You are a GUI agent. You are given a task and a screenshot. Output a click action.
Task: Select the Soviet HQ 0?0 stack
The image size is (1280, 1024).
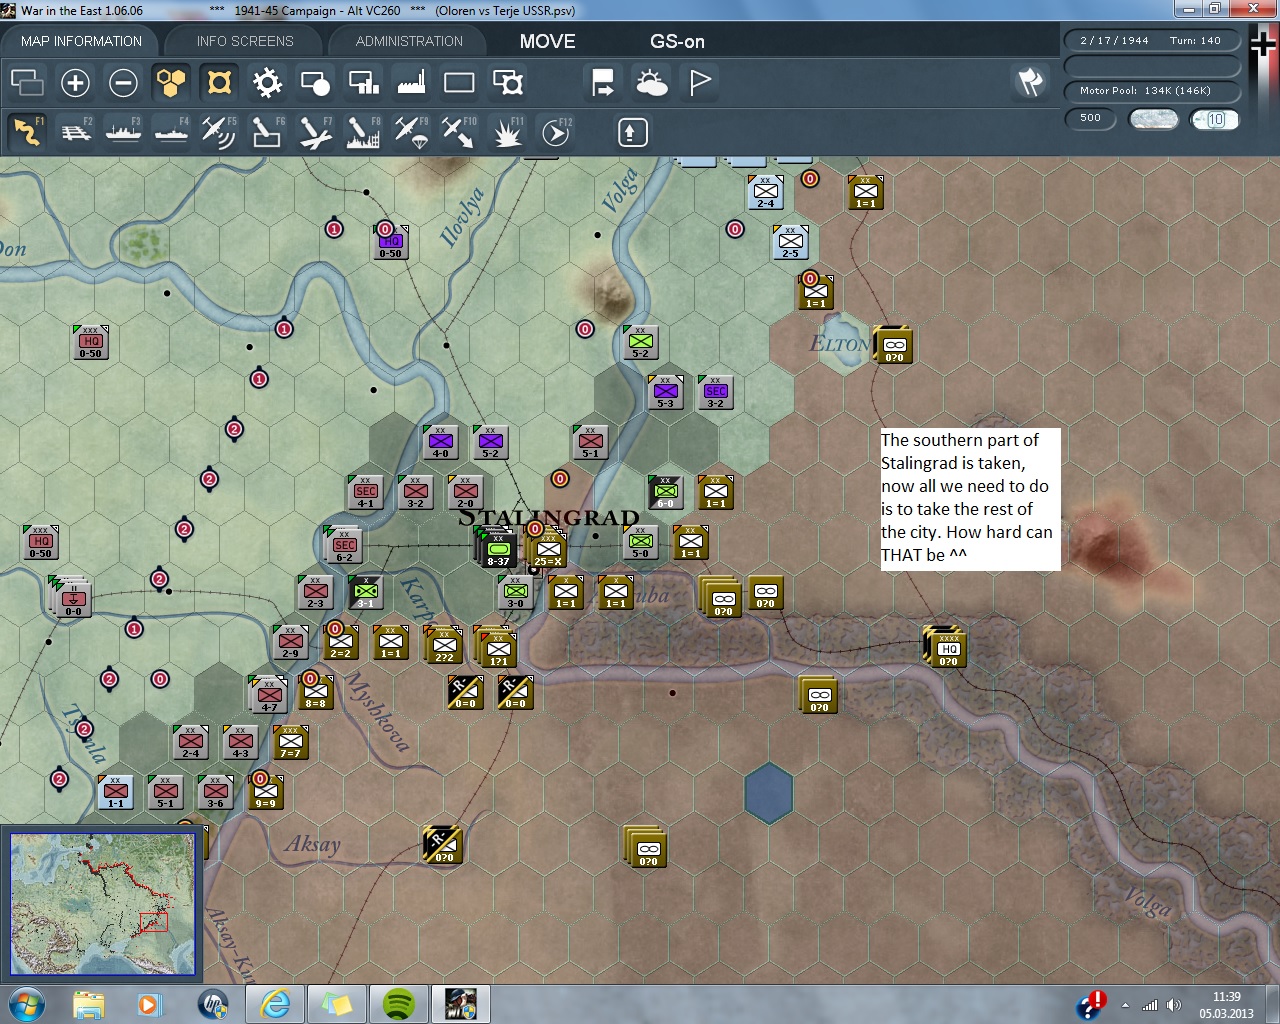pyautogui.click(x=947, y=647)
